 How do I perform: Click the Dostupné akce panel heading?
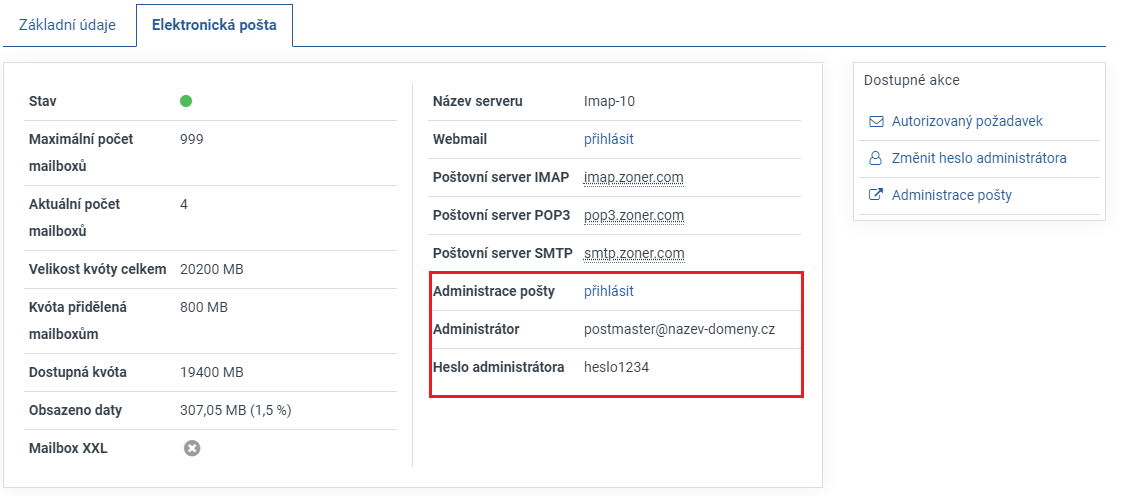click(x=911, y=80)
